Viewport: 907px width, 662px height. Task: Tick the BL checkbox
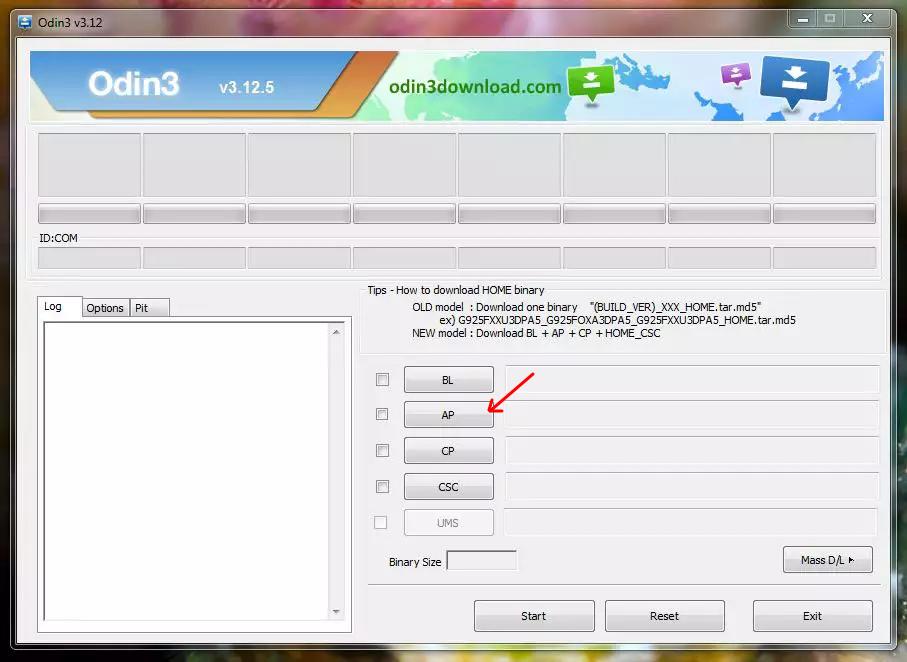(x=382, y=380)
